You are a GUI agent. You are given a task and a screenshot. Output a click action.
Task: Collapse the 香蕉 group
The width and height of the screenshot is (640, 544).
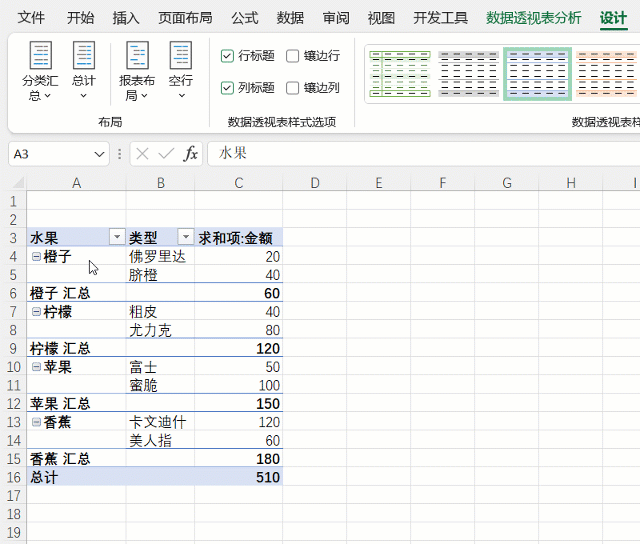tap(36, 422)
